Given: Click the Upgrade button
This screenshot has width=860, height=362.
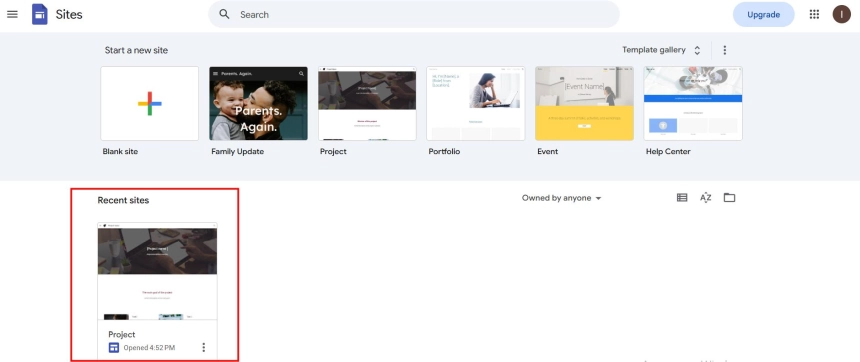Looking at the screenshot, I should click(x=763, y=15).
